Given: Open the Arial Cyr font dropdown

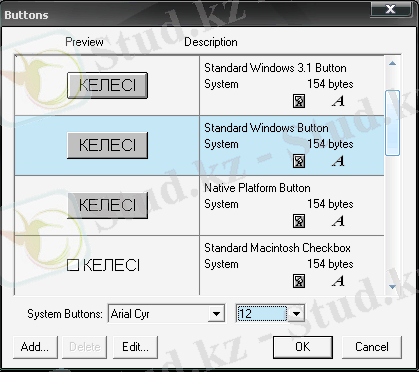Looking at the screenshot, I should pyautogui.click(x=216, y=314).
